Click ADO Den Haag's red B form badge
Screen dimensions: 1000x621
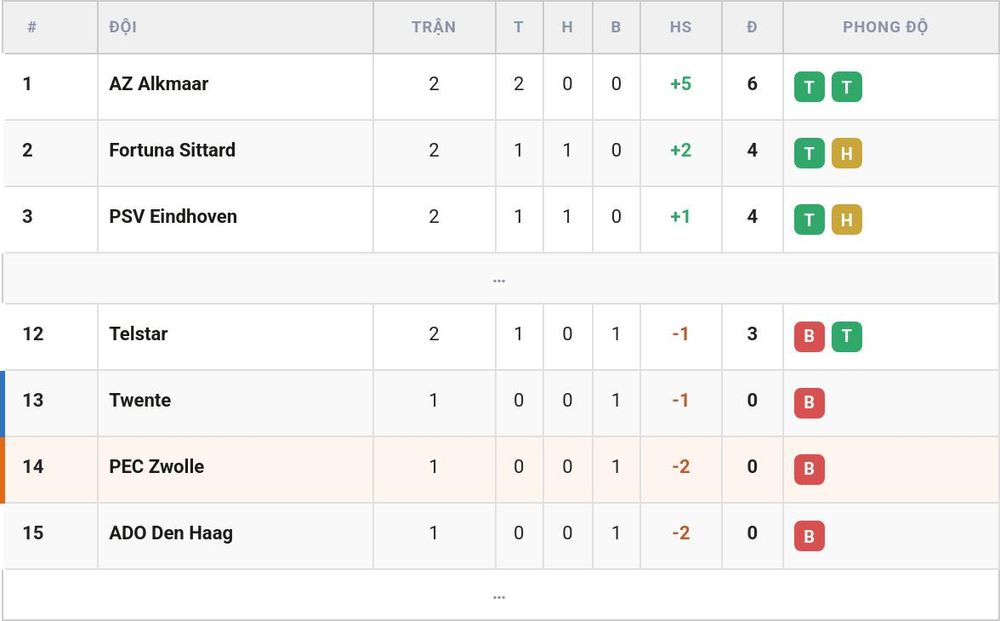point(809,536)
